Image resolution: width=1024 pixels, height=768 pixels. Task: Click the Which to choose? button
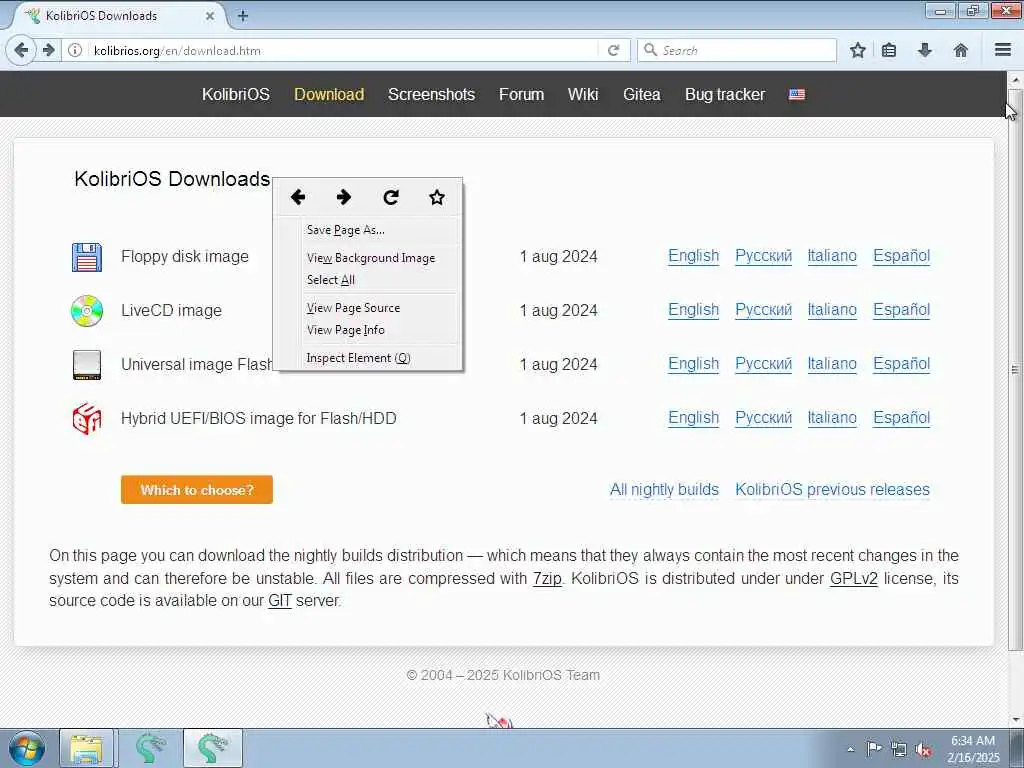pyautogui.click(x=197, y=490)
